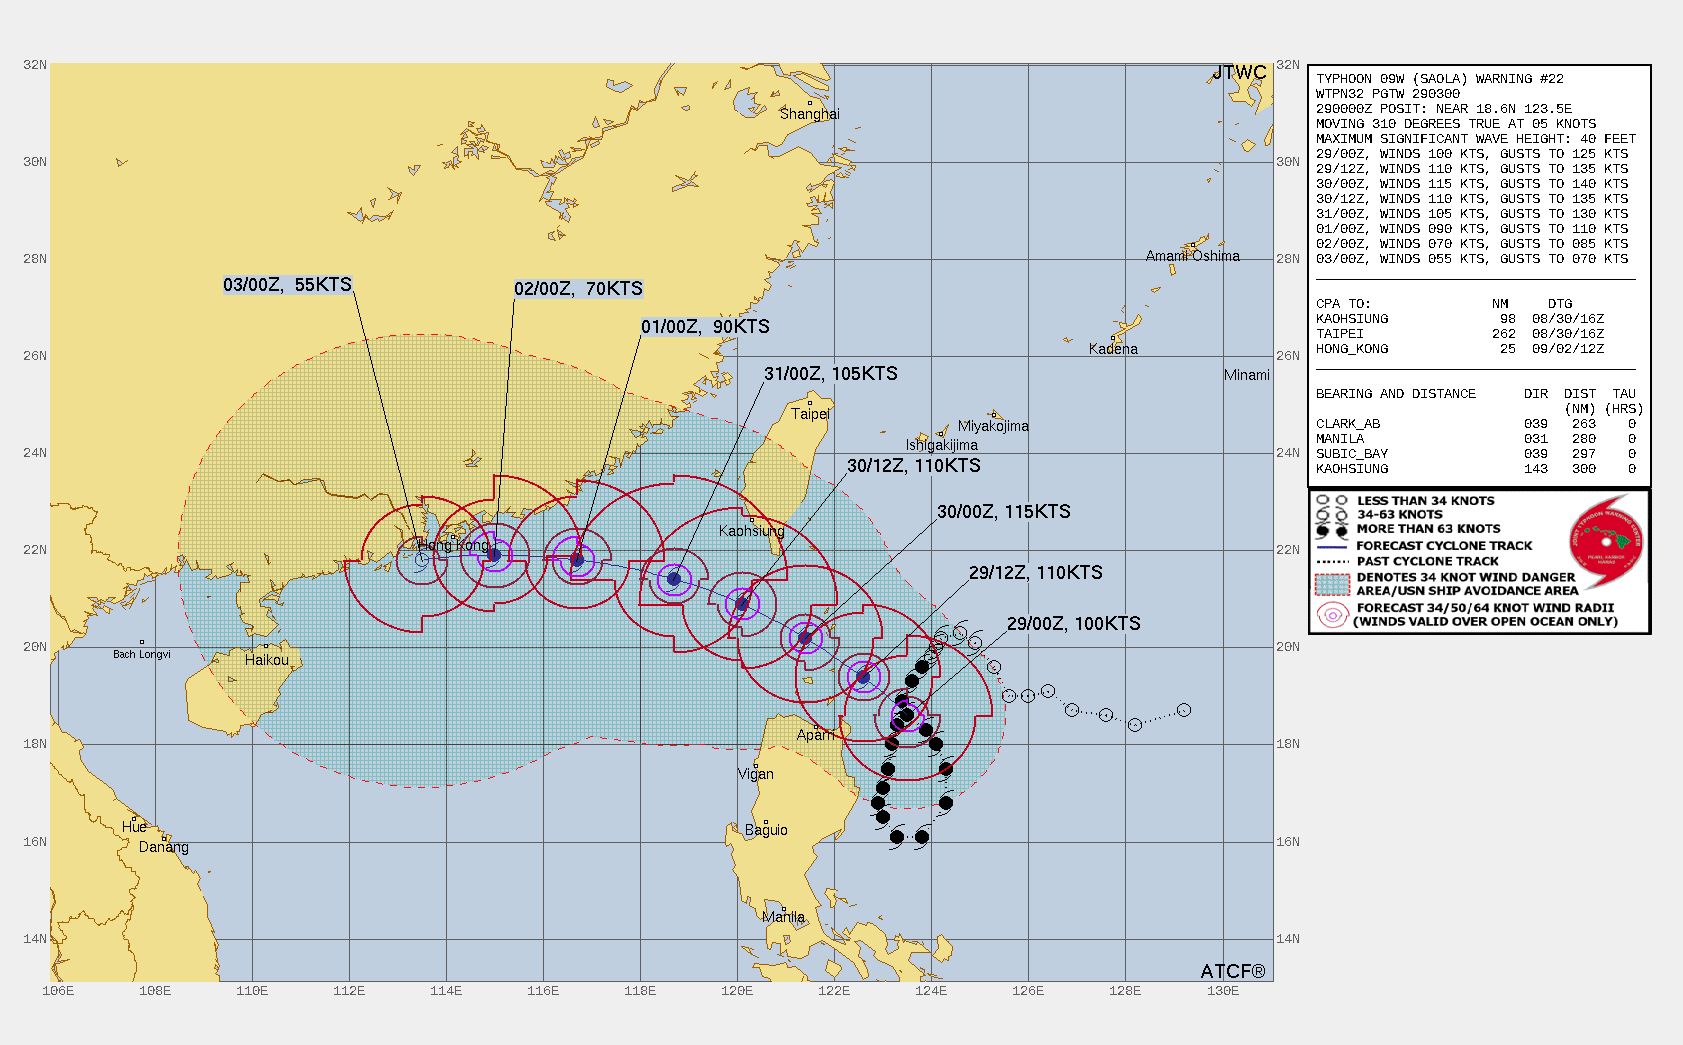Click the 'MORE THAN 63 KNOTS' legend symbol
Screen dimensions: 1683x1045
1332,530
